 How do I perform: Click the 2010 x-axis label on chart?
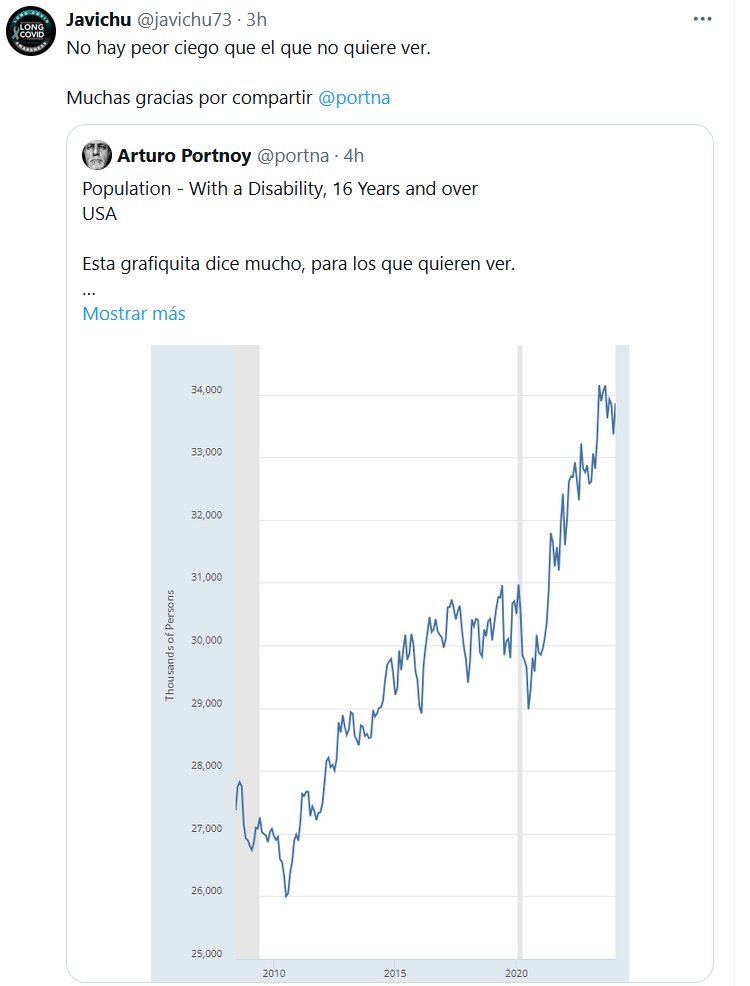274,972
